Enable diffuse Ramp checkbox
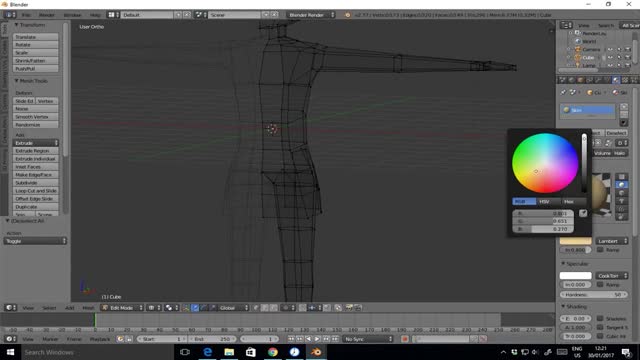 click(600, 249)
